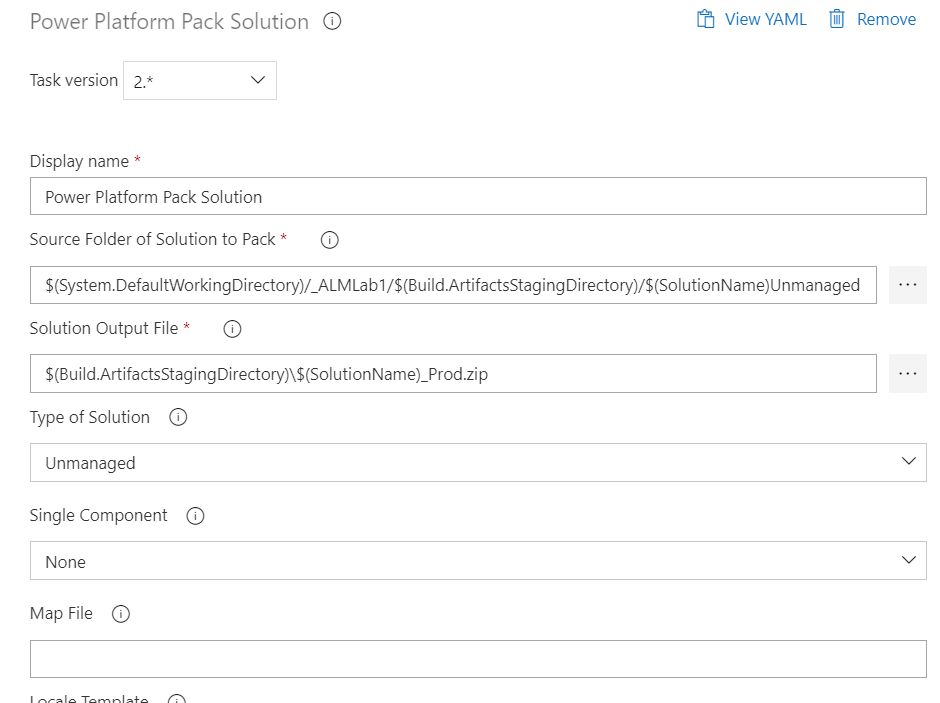Show info for Map File
The width and height of the screenshot is (940, 703).
click(120, 614)
